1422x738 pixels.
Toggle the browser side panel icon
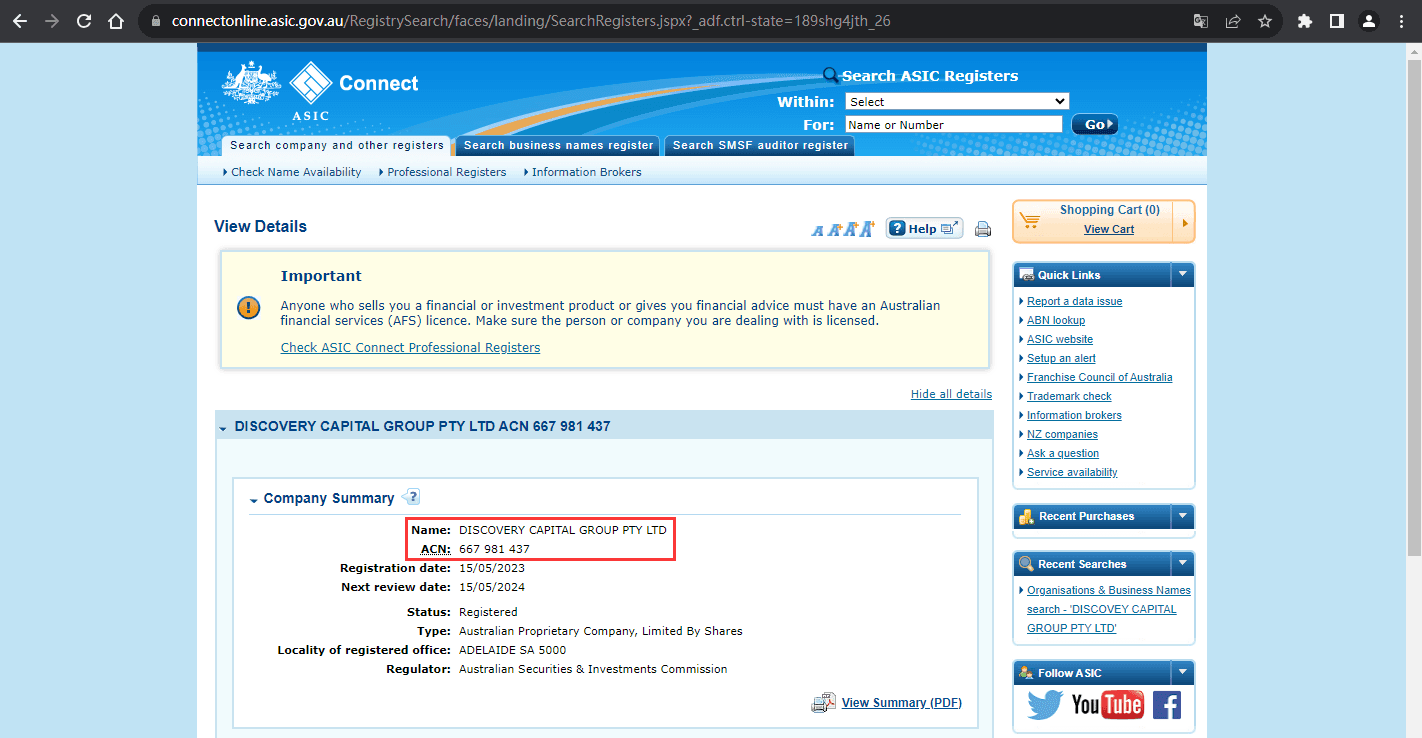coord(1337,21)
